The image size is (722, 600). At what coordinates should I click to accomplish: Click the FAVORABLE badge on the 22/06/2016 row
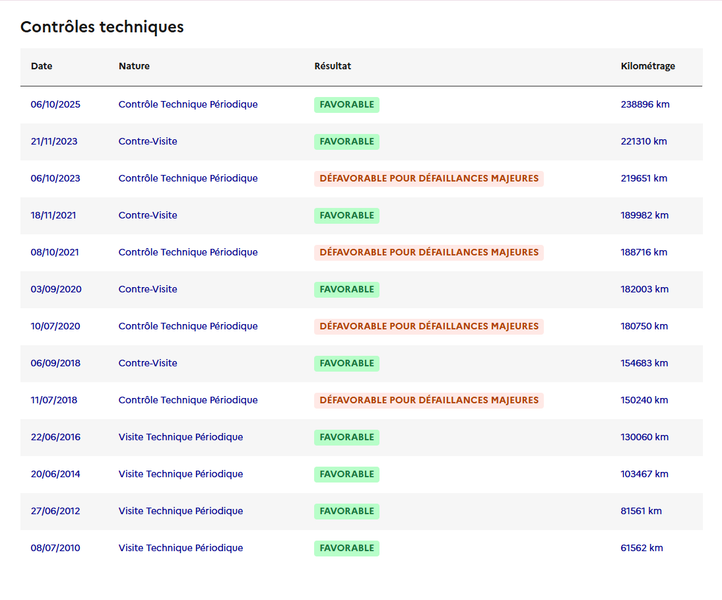[x=347, y=437]
